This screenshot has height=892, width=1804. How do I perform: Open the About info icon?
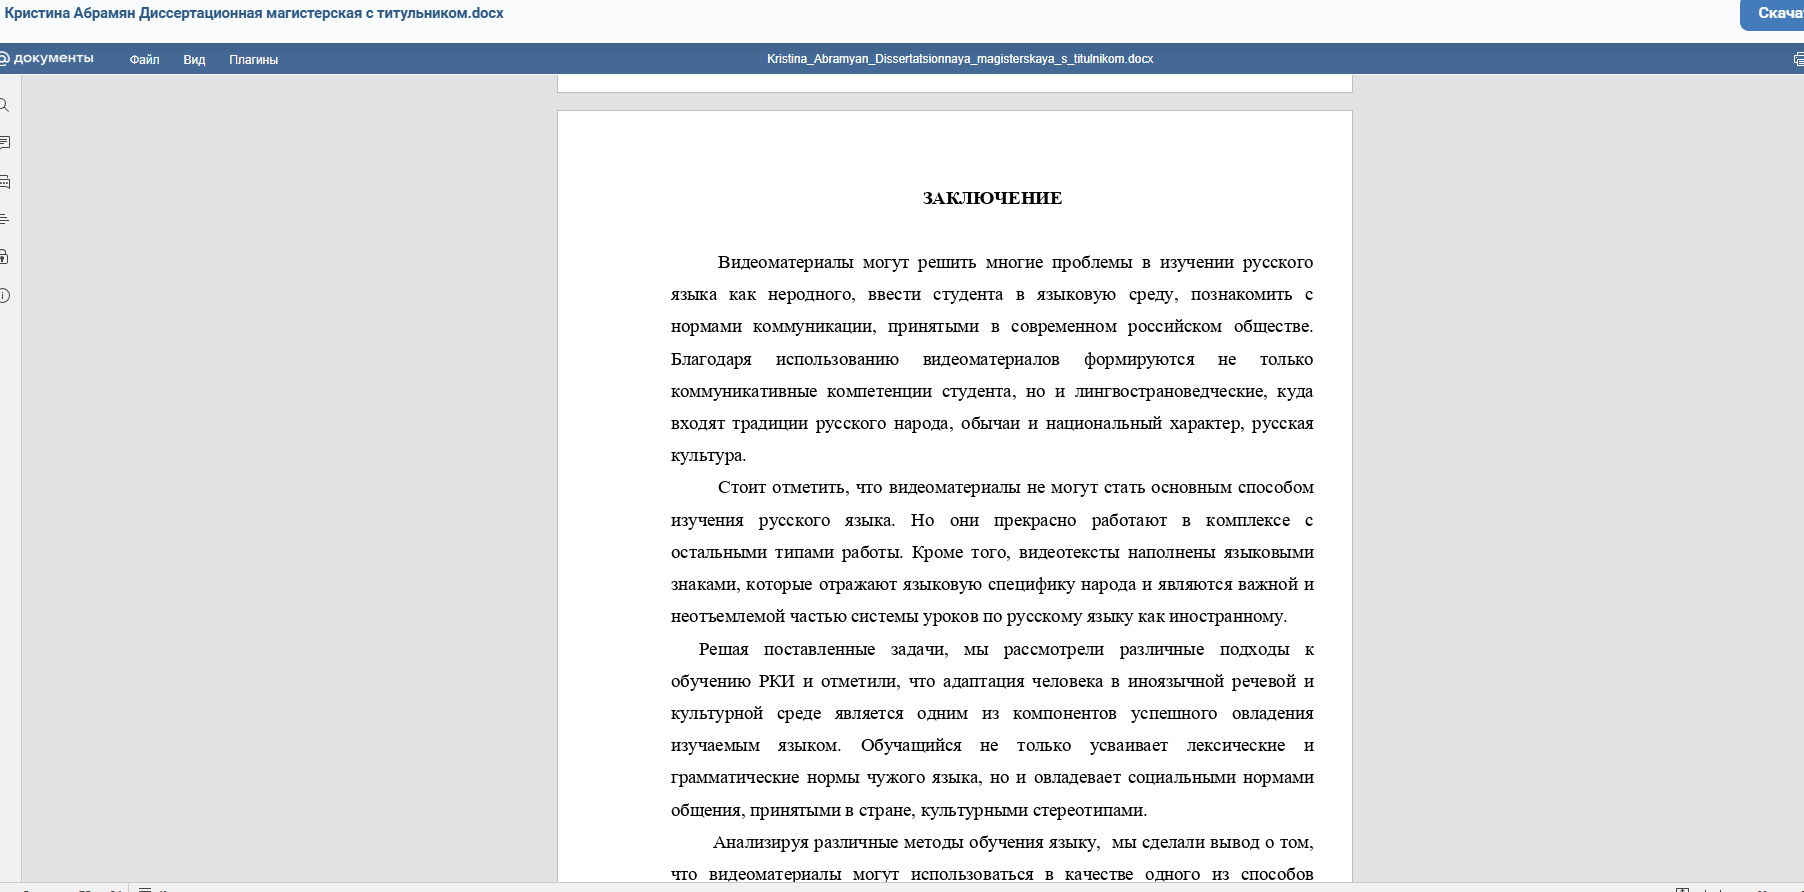coord(4,296)
